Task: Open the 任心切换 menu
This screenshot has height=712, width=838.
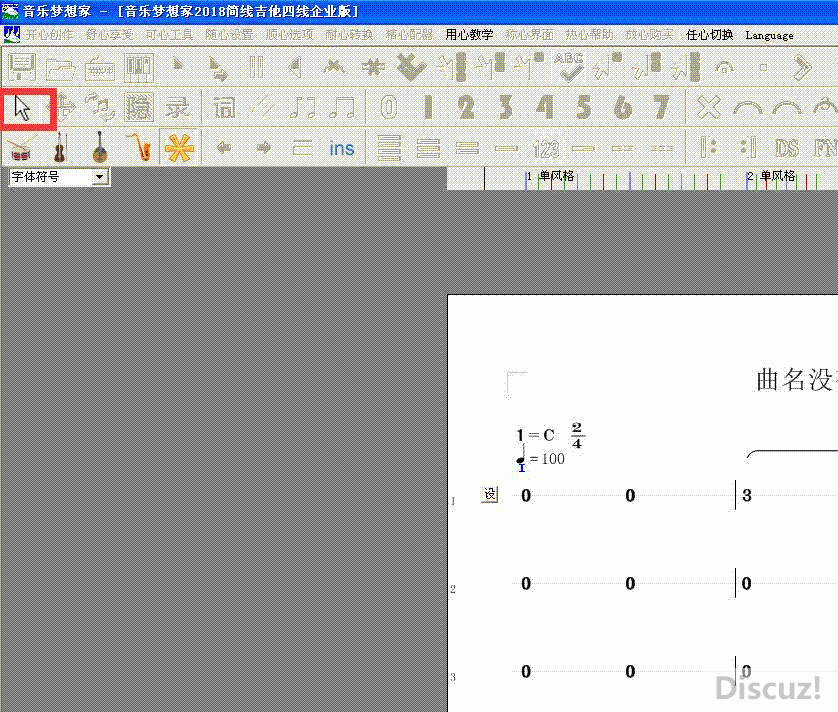Action: coord(710,35)
